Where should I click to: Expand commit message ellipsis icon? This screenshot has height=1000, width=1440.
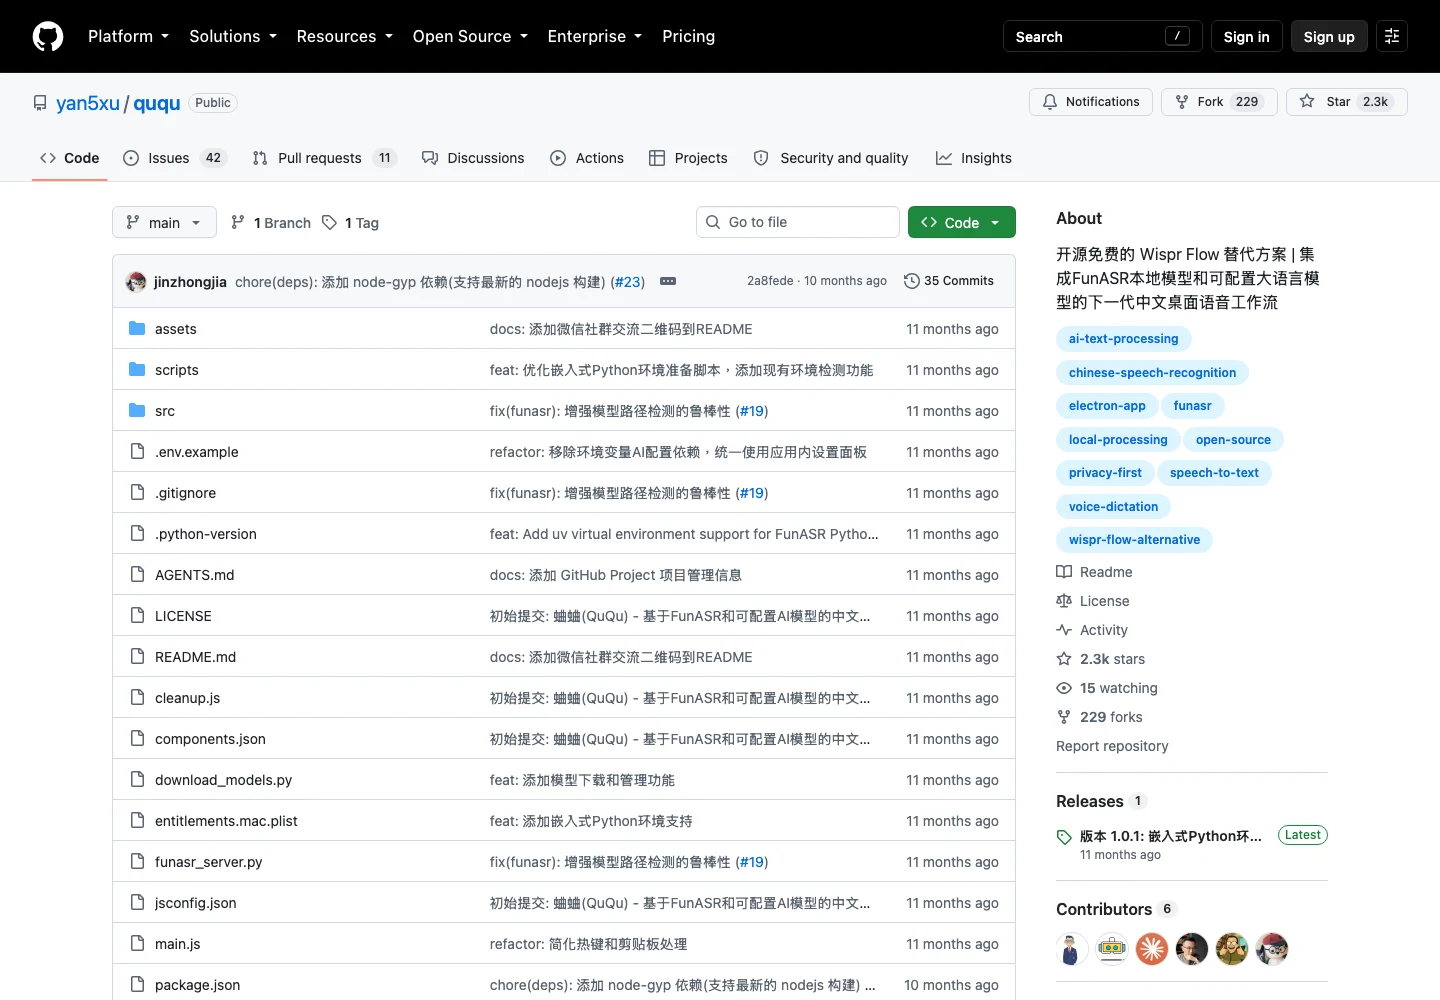[x=668, y=281]
